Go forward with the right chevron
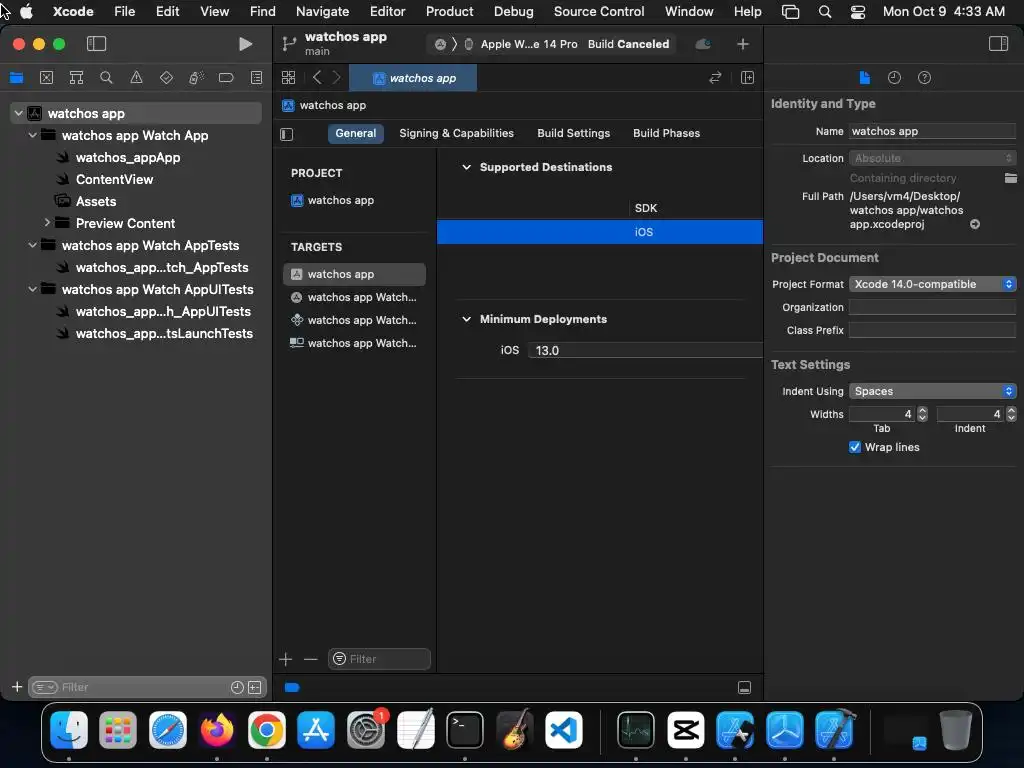The image size is (1024, 768). pos(336,78)
